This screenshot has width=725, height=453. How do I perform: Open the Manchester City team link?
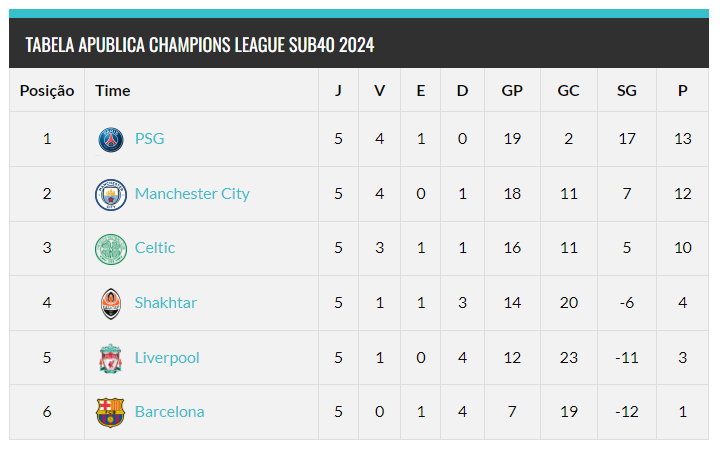click(x=192, y=194)
